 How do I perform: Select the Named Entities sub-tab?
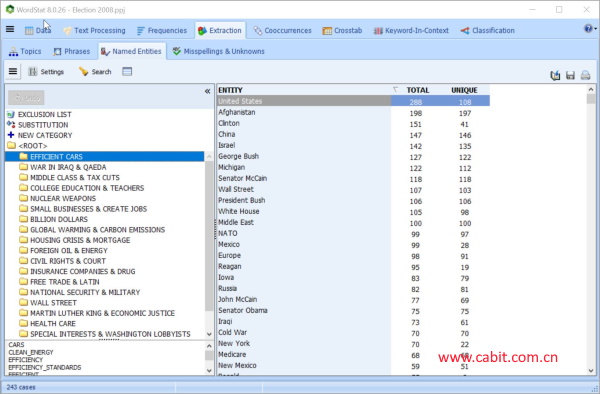point(132,51)
